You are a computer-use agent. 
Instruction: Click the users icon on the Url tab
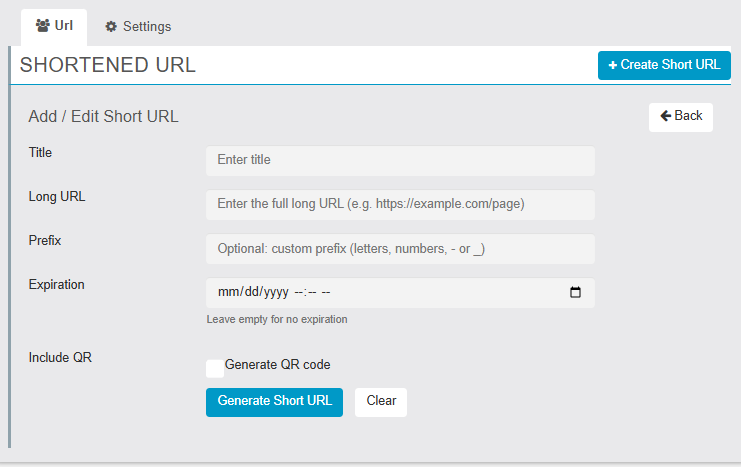42,25
